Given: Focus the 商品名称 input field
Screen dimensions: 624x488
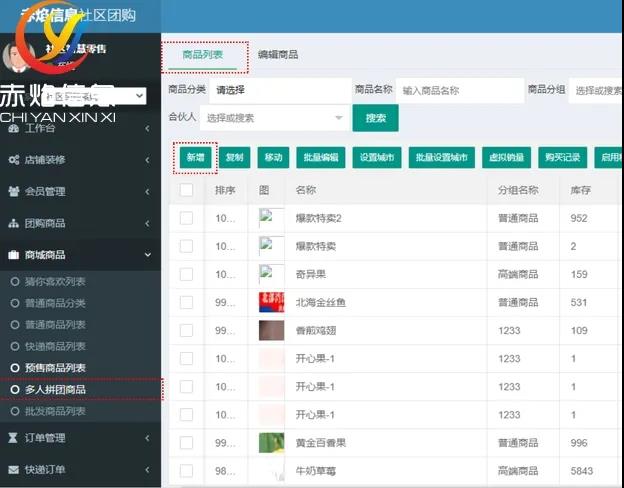Looking at the screenshot, I should pos(458,90).
